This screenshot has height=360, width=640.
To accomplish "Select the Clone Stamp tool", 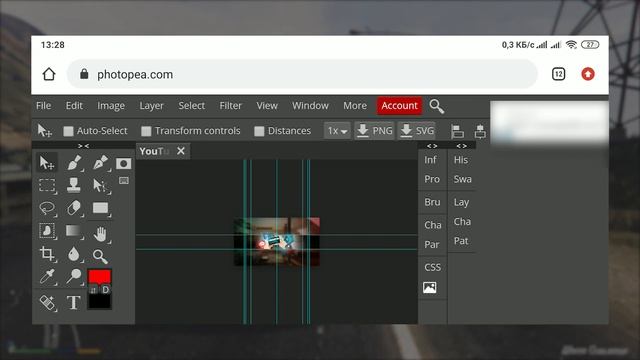I will pos(74,185).
